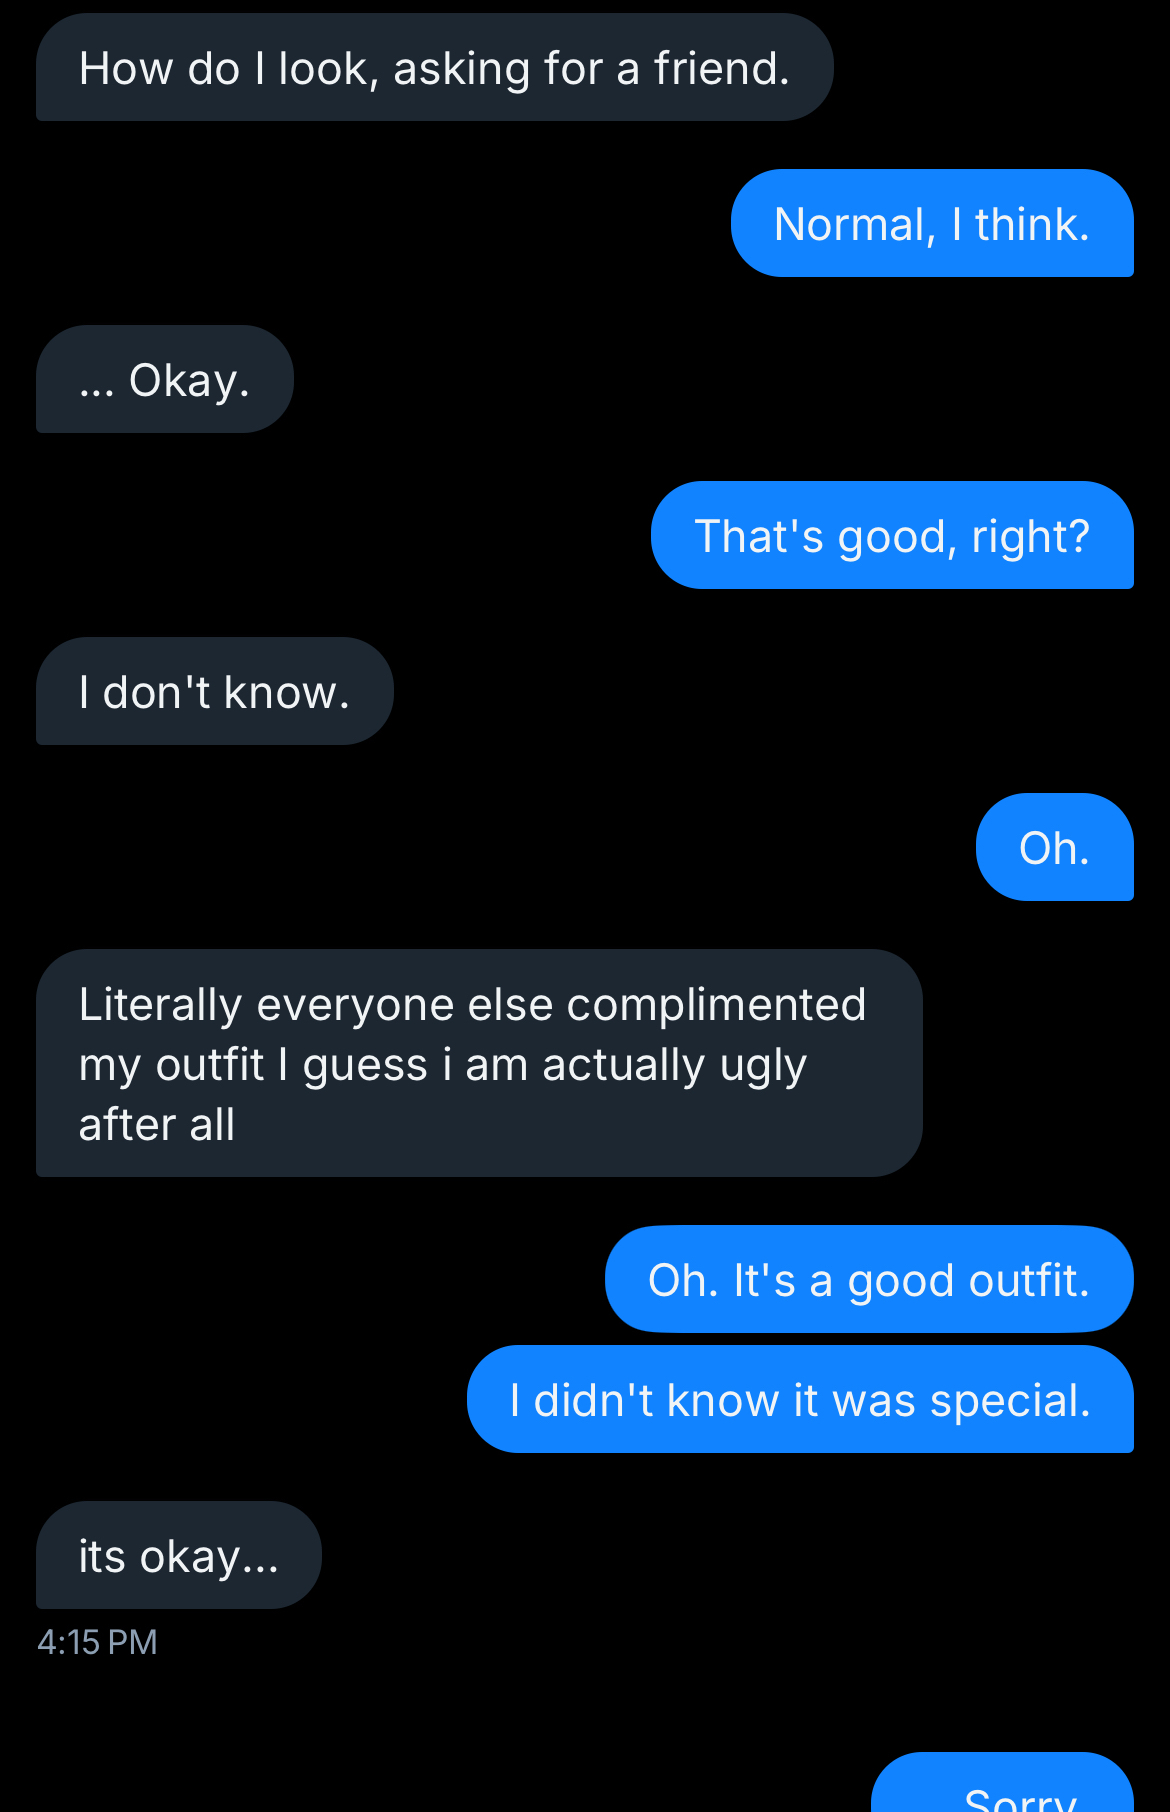Screen dimensions: 1170x1812
Task: Select the "I don't know." message
Action: [x=214, y=692]
